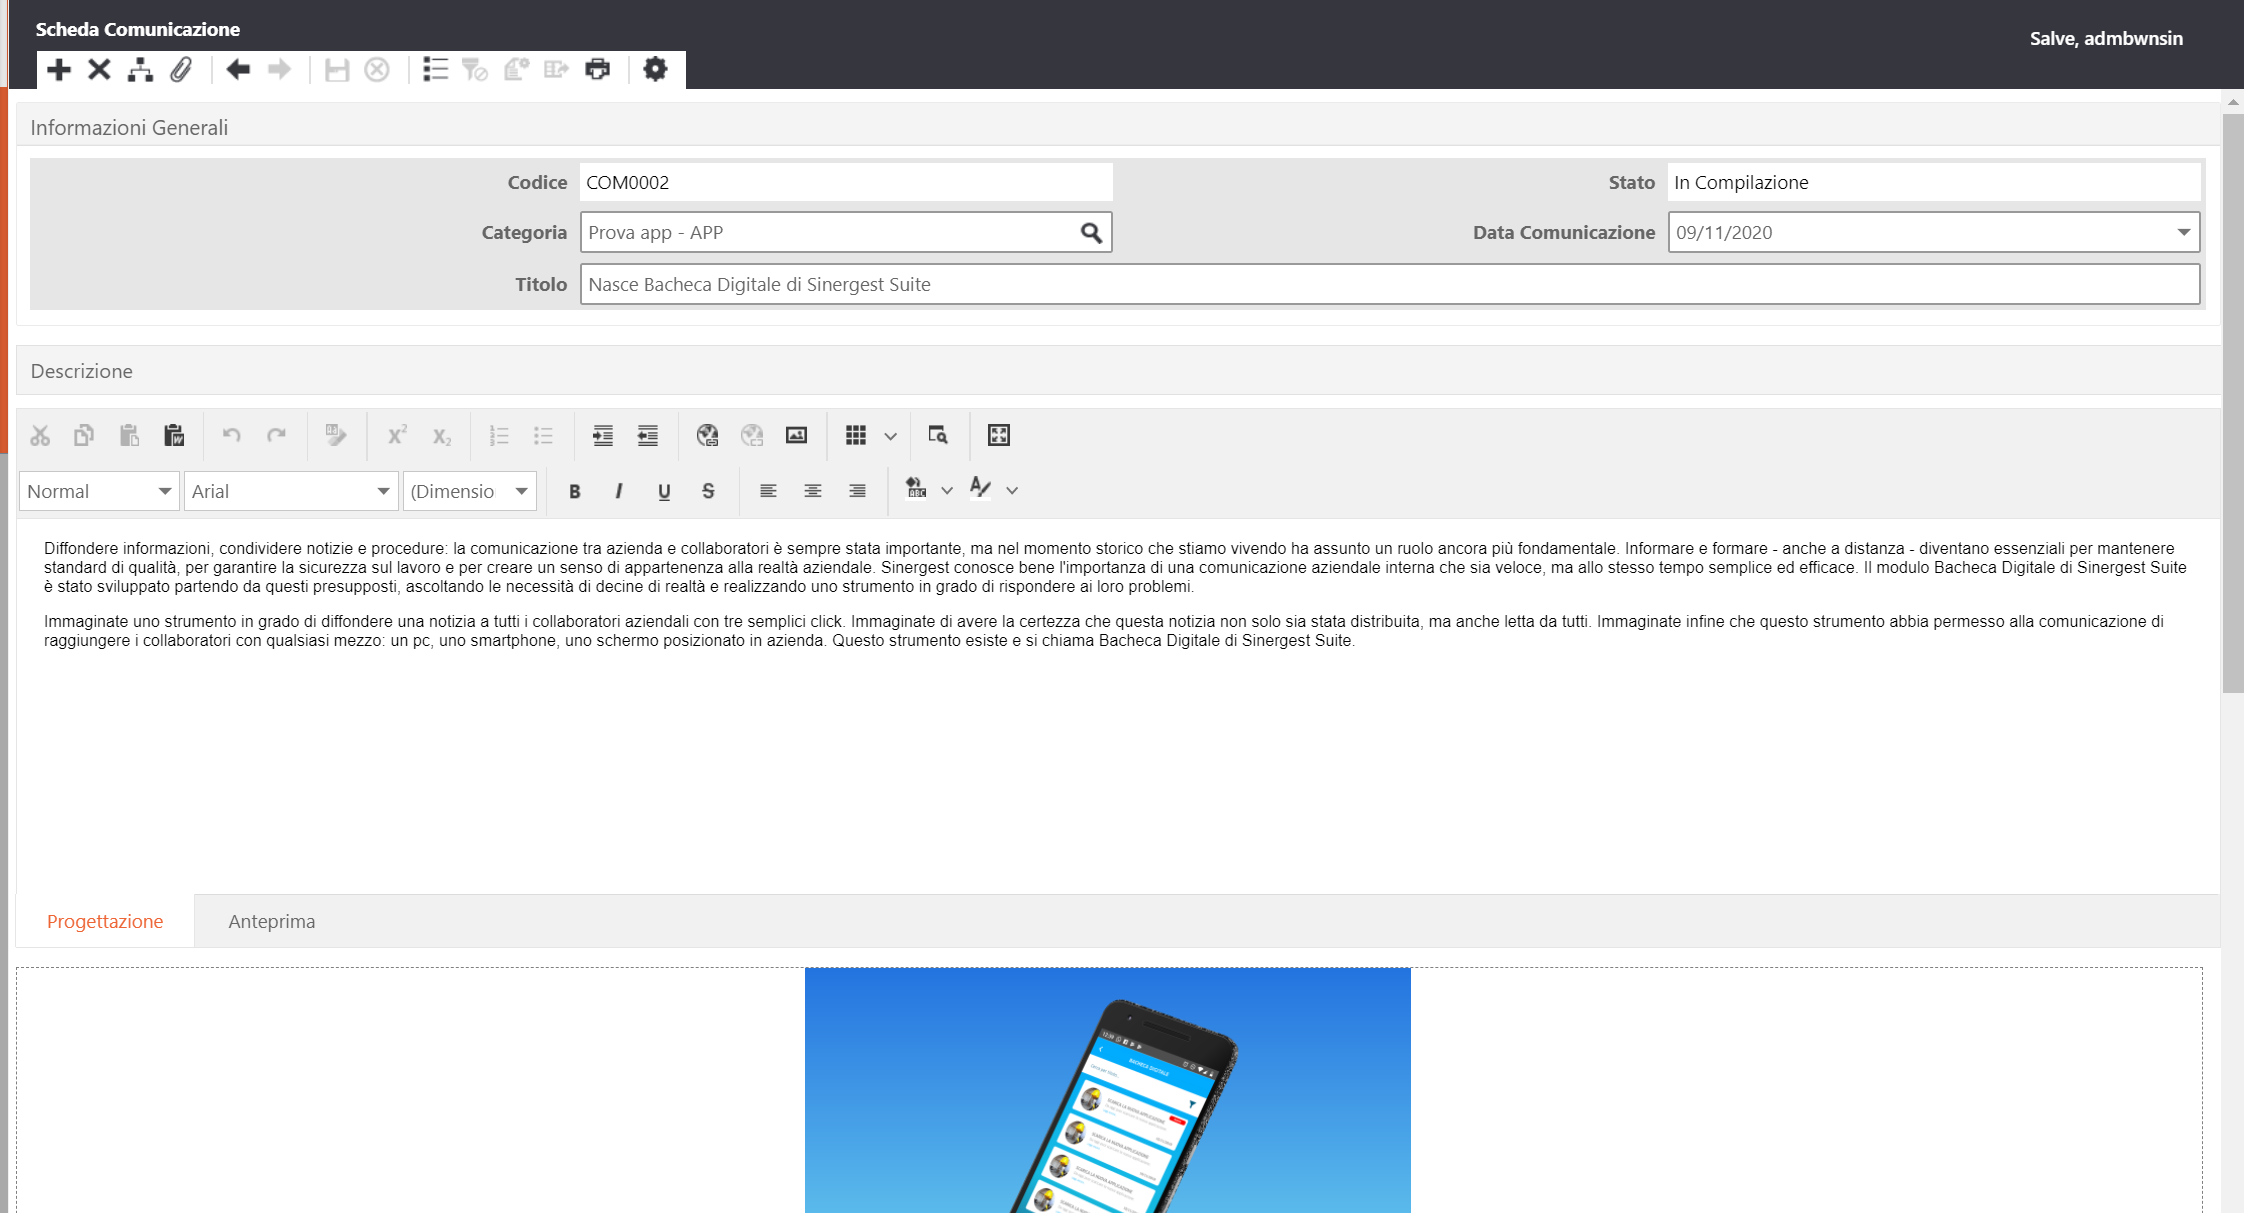Viewport: 2244px width, 1213px height.
Task: Align text to the right
Action: point(857,491)
